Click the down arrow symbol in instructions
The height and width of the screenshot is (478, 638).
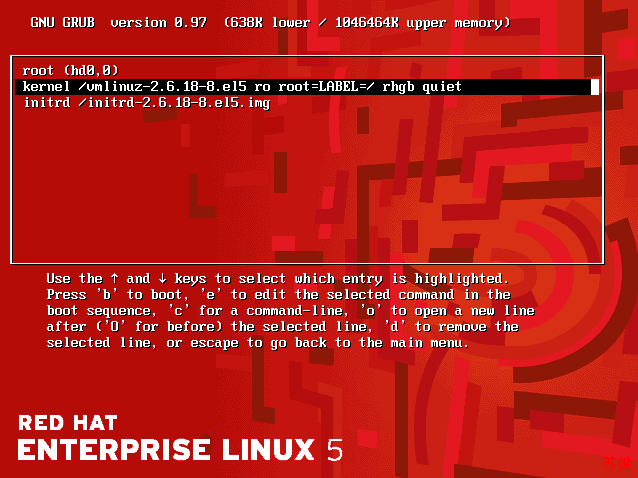pos(162,279)
